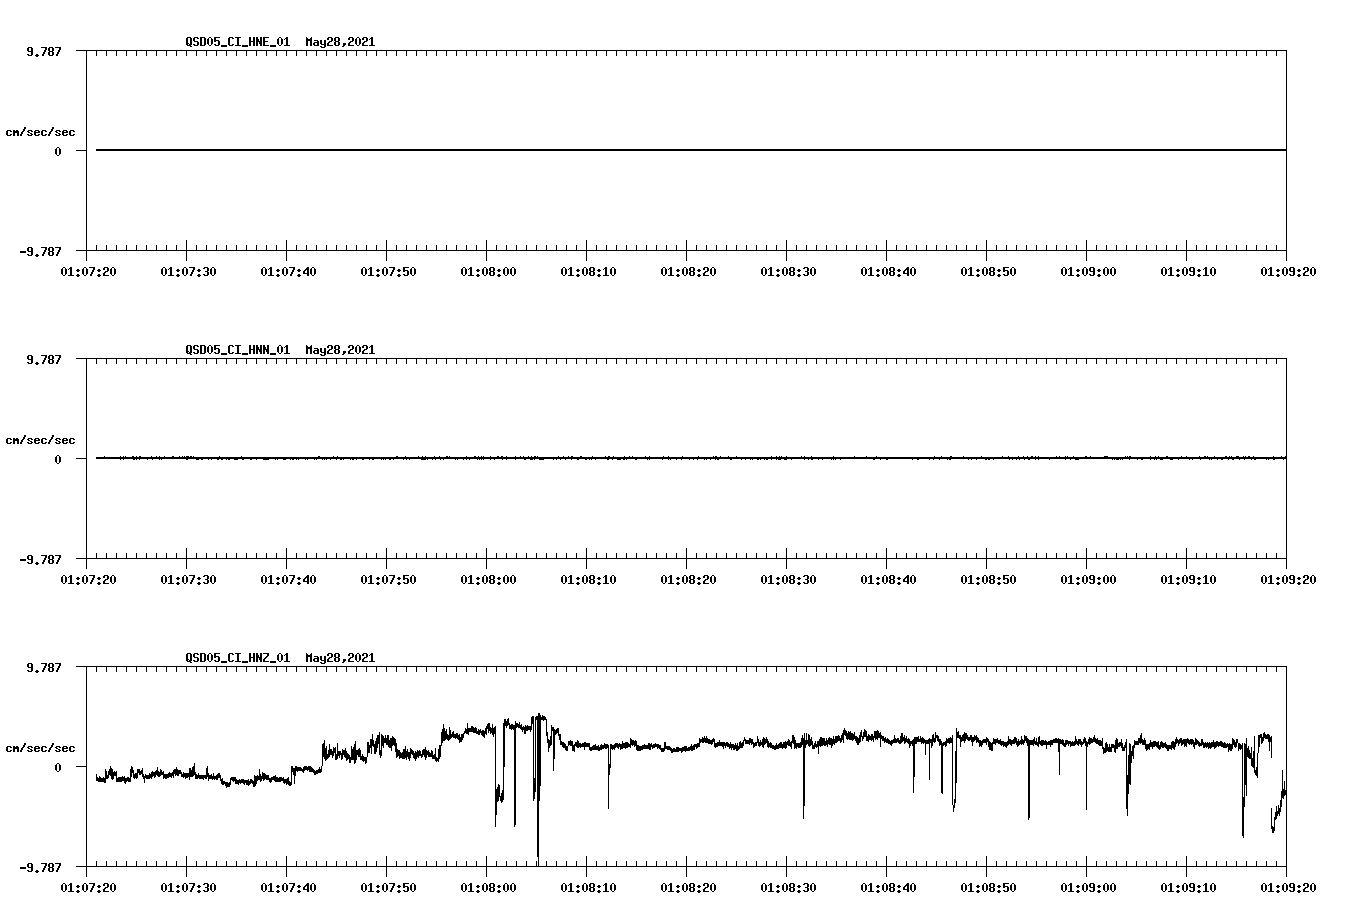Click the 01:08:00 label below top plot

(489, 269)
